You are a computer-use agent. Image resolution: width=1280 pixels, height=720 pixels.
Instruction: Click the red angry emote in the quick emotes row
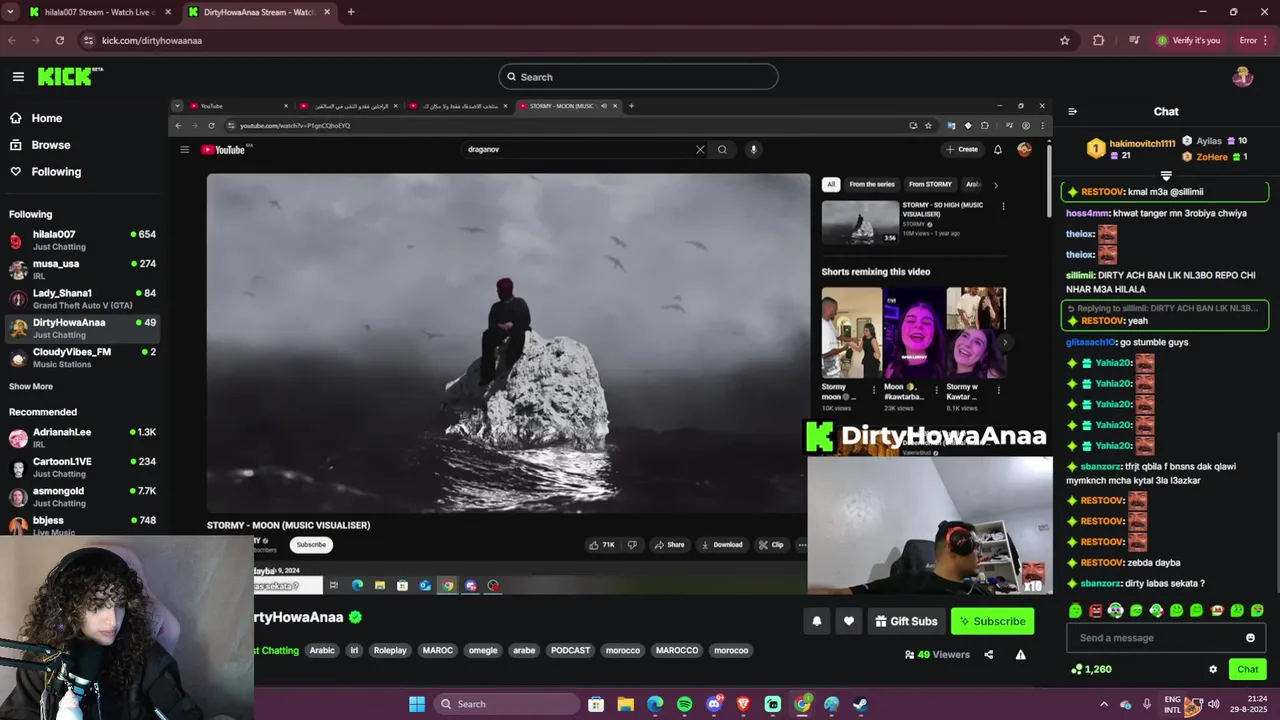coord(1095,610)
